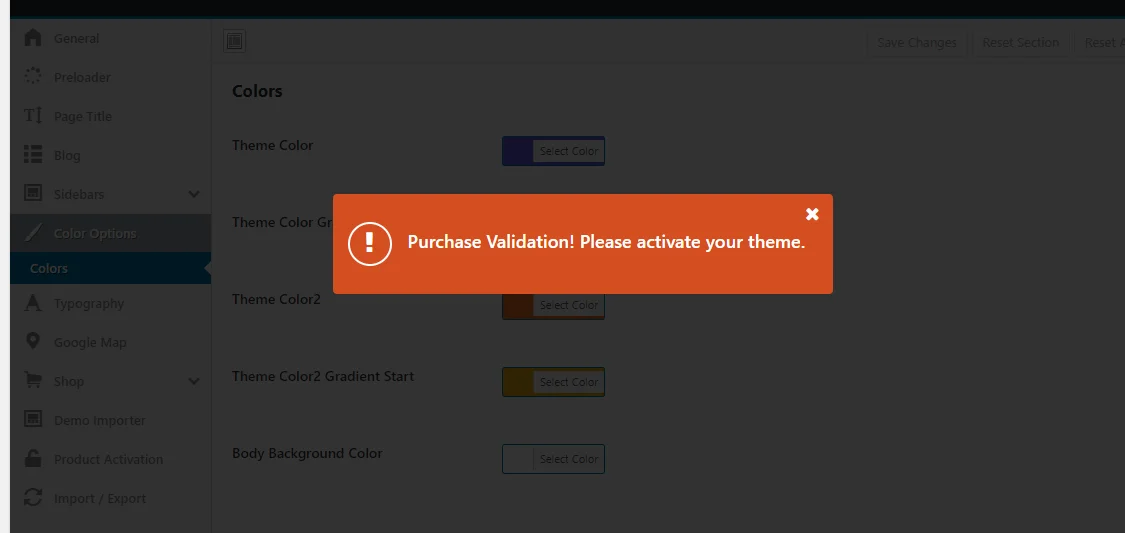
Task: Close the Purchase Validation alert
Action: (812, 214)
